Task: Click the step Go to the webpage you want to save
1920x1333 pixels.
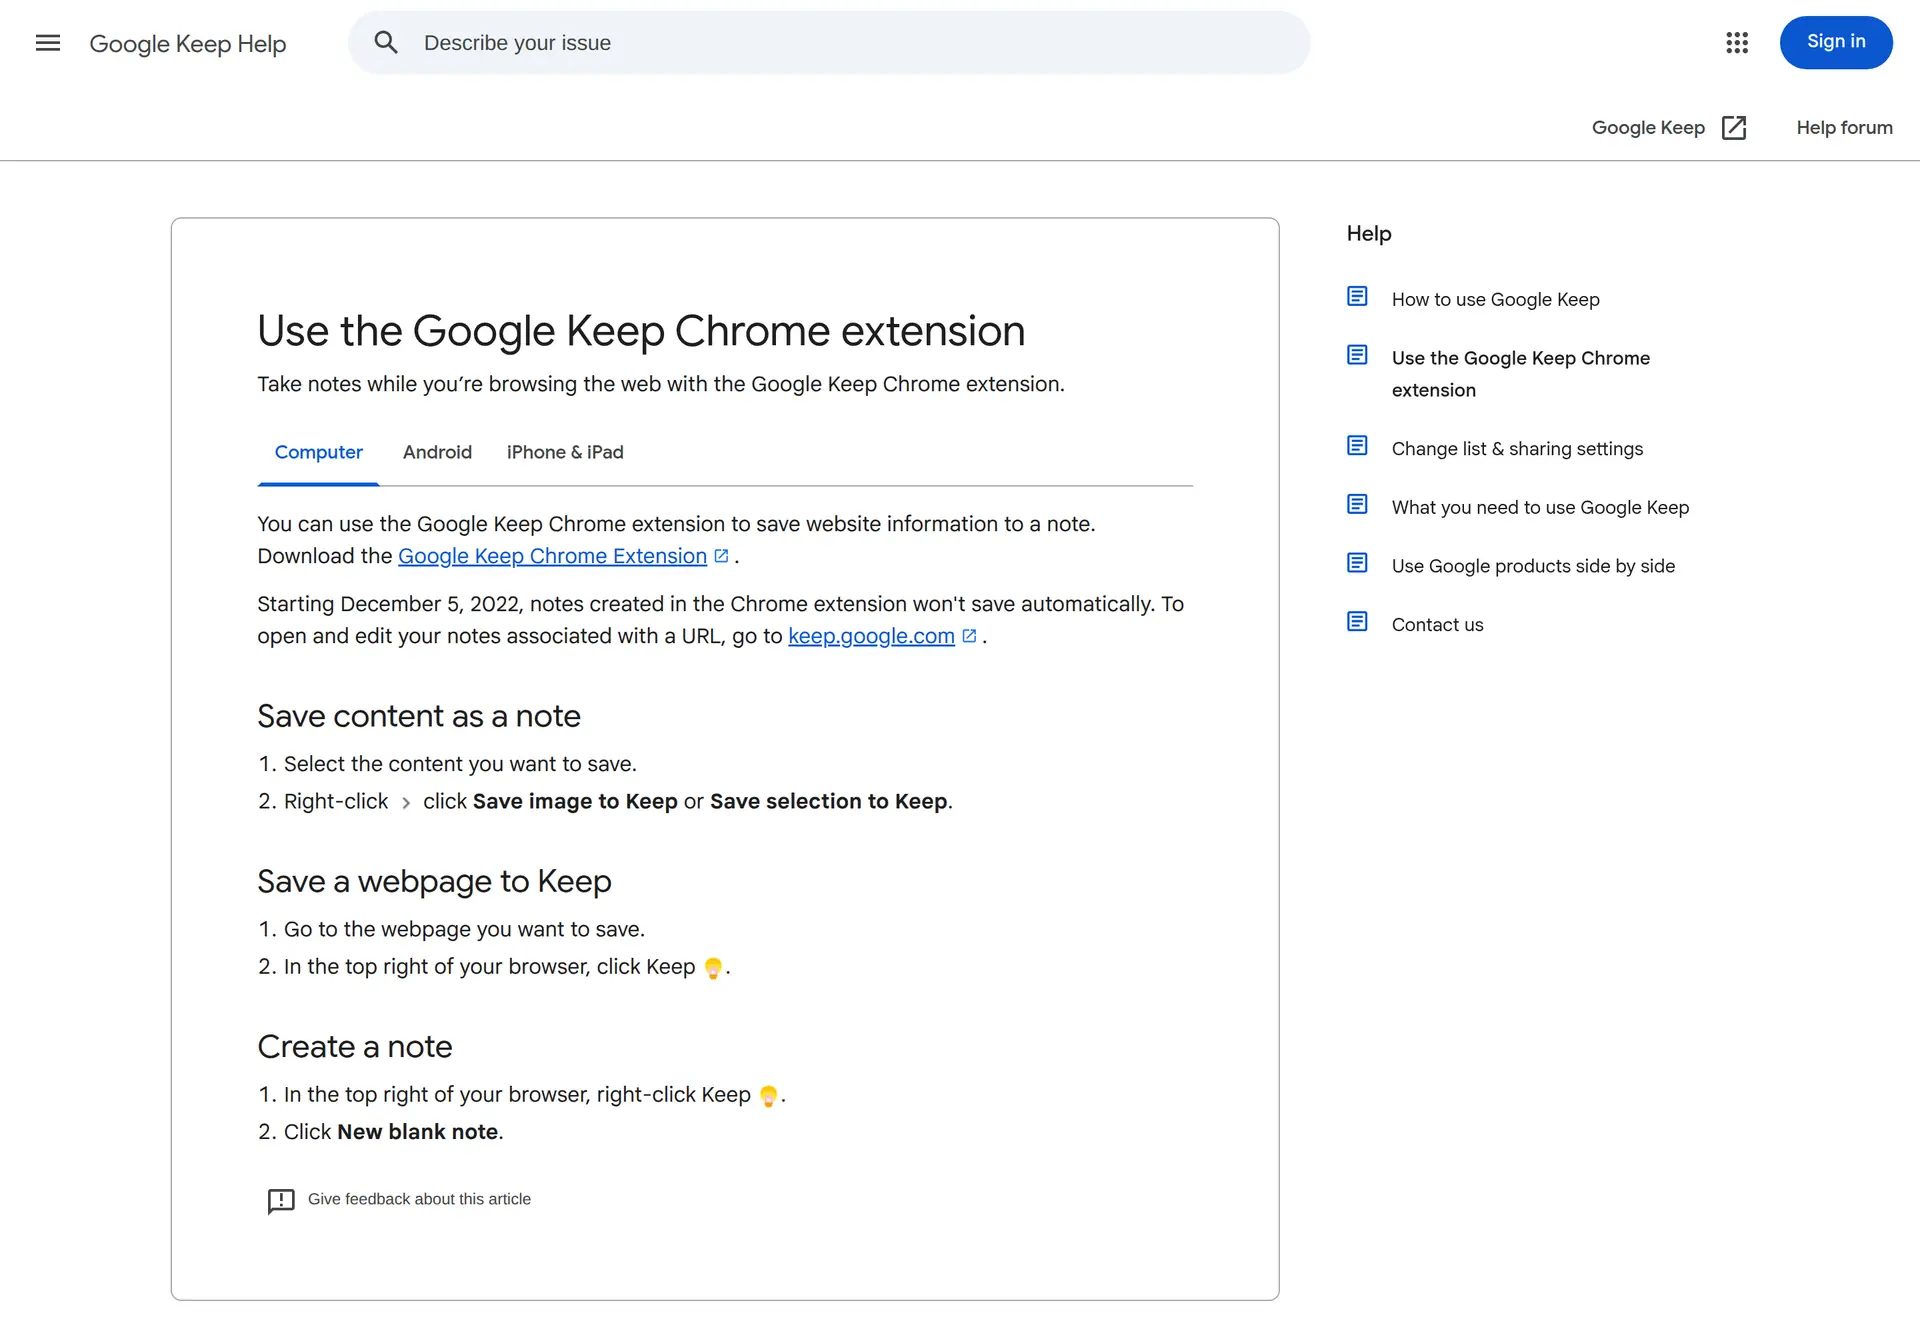Action: pyautogui.click(x=464, y=929)
